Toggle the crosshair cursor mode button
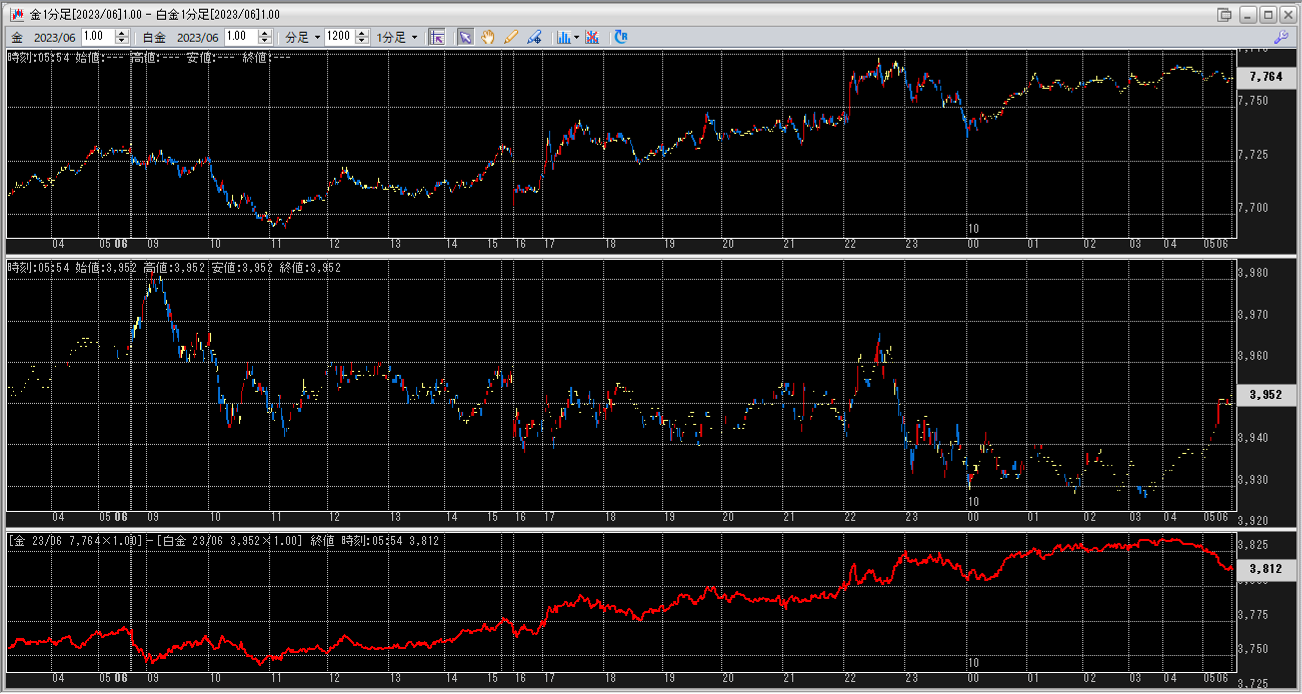Viewport: 1302px width, 694px height. 437,37
